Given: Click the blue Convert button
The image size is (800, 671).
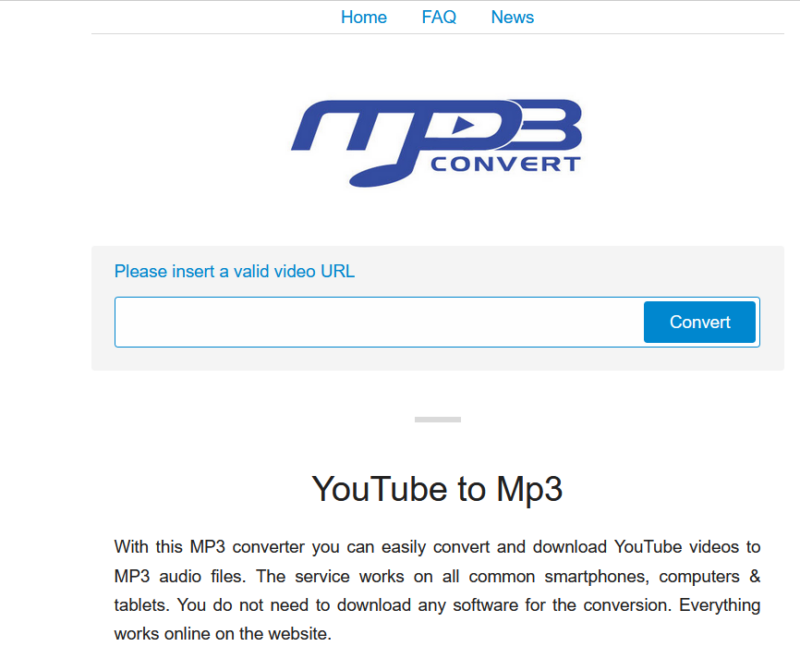Looking at the screenshot, I should (x=699, y=322).
